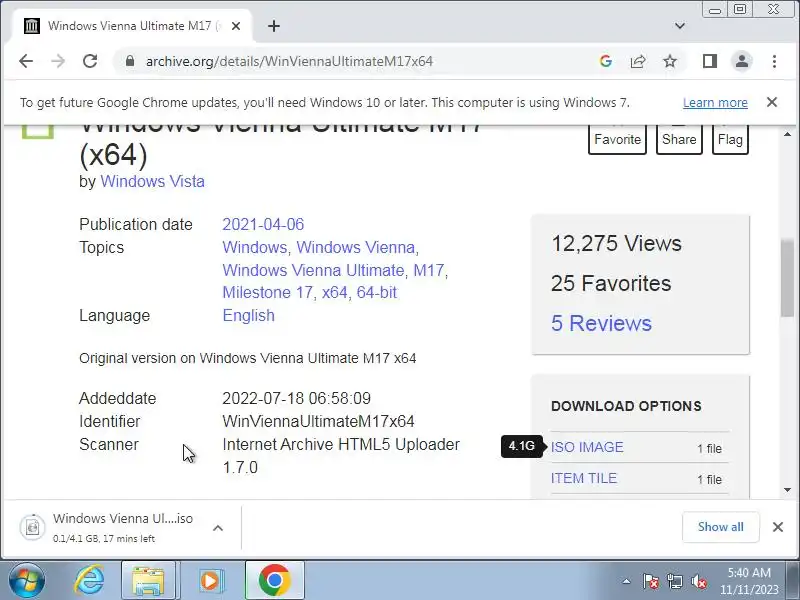Viewport: 800px width, 600px height.
Task: Open Windows Explorer from the taskbar
Action: coord(148,581)
